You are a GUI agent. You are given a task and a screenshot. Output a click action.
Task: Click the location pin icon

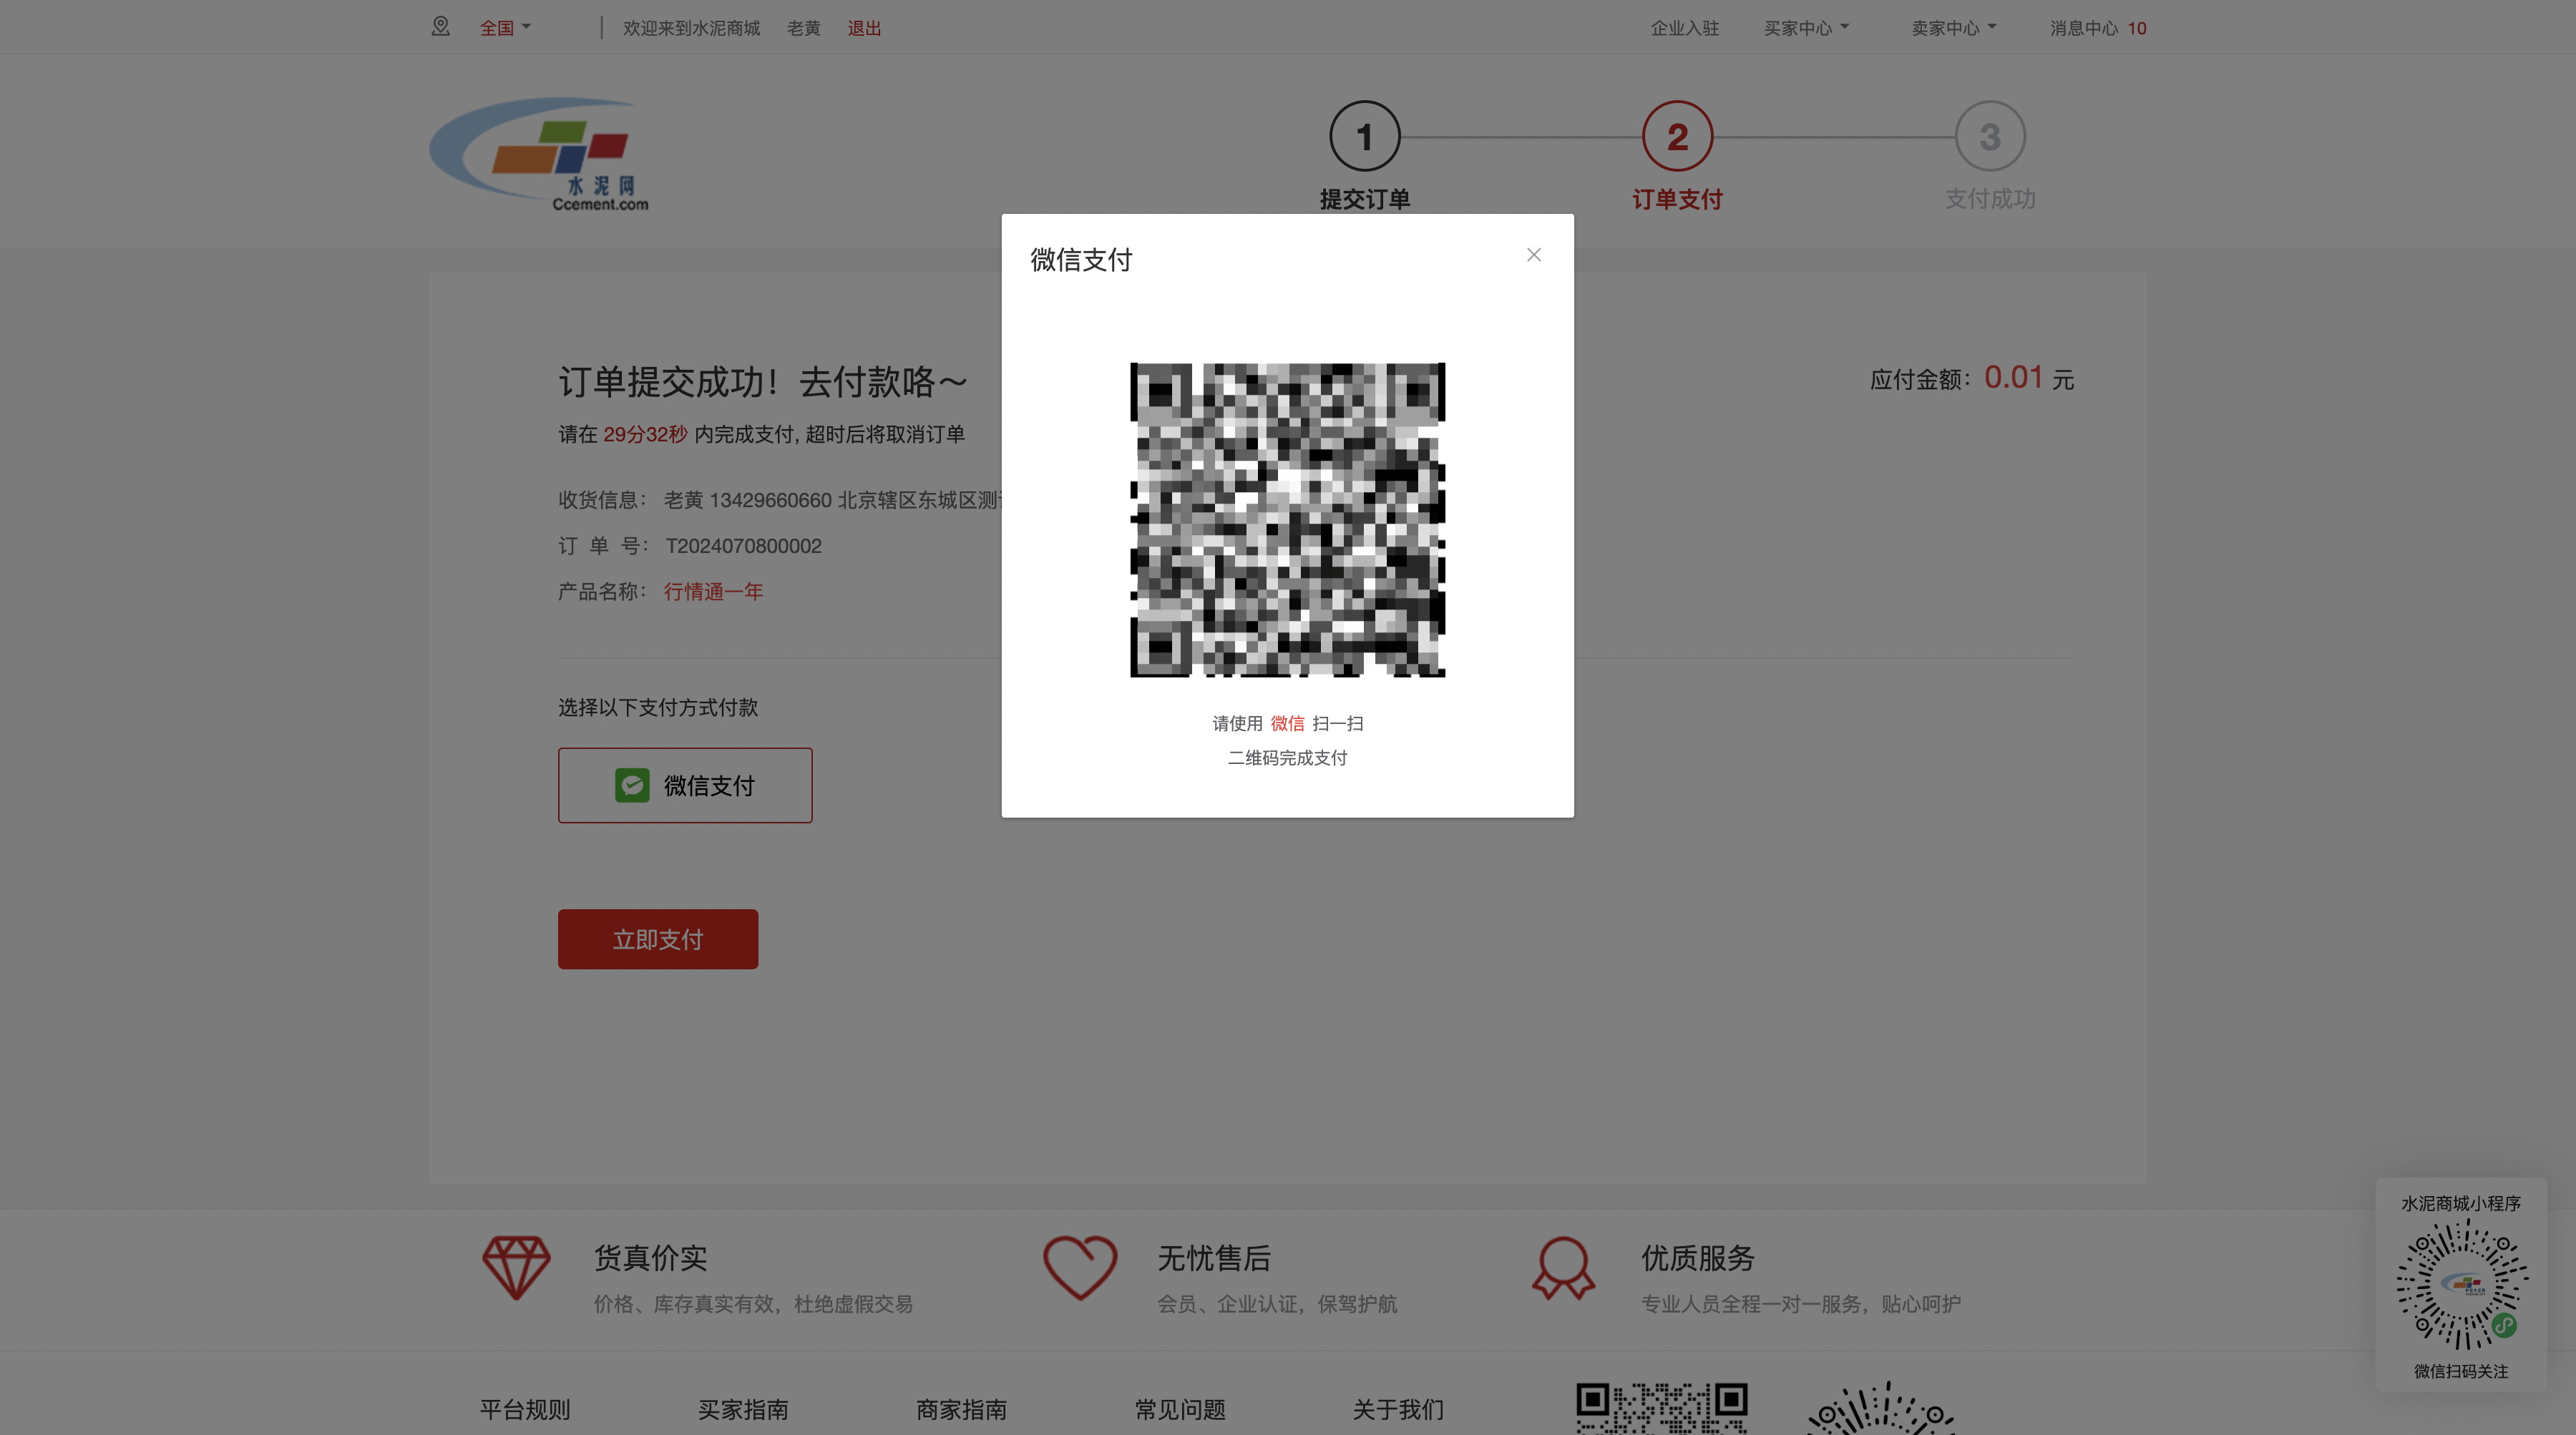pyautogui.click(x=440, y=27)
